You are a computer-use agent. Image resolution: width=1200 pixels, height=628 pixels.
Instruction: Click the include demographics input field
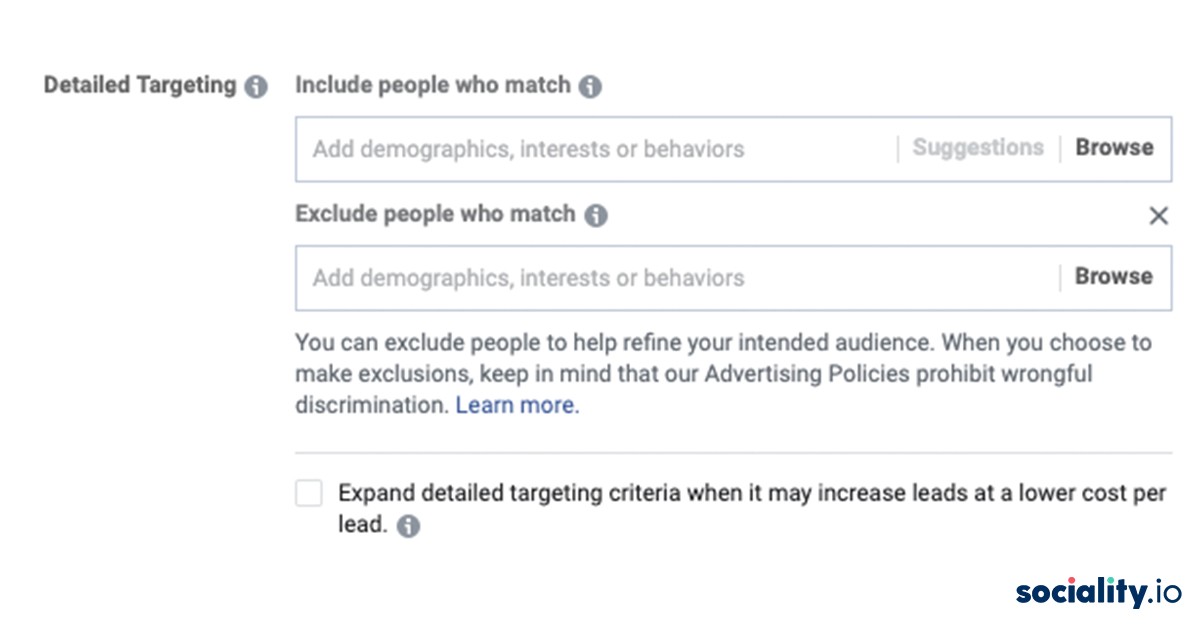[600, 148]
